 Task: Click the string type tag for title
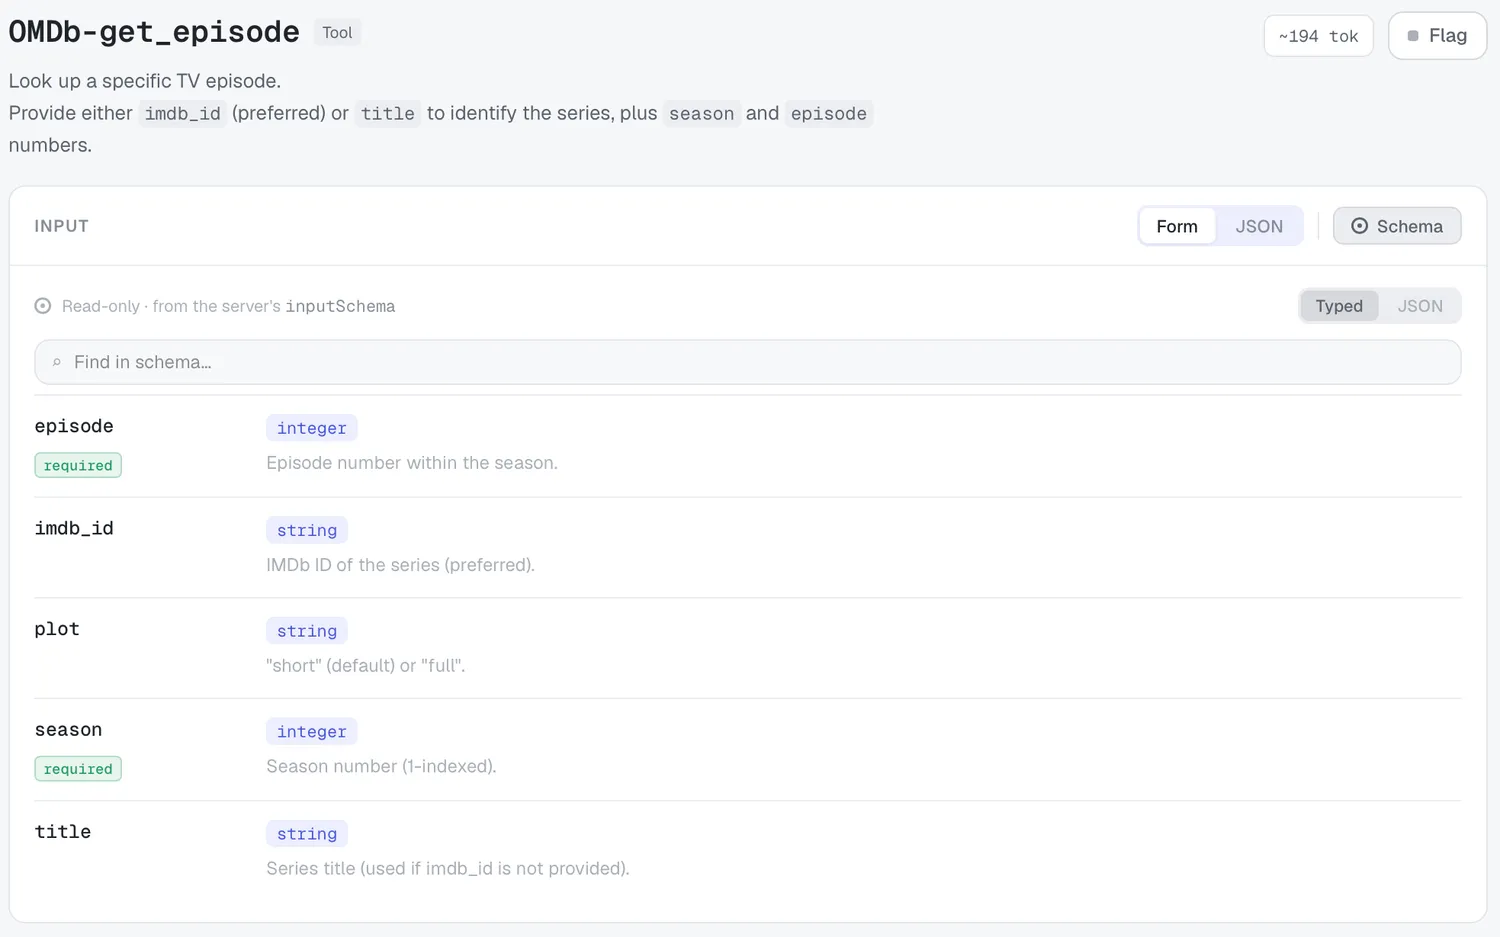307,834
